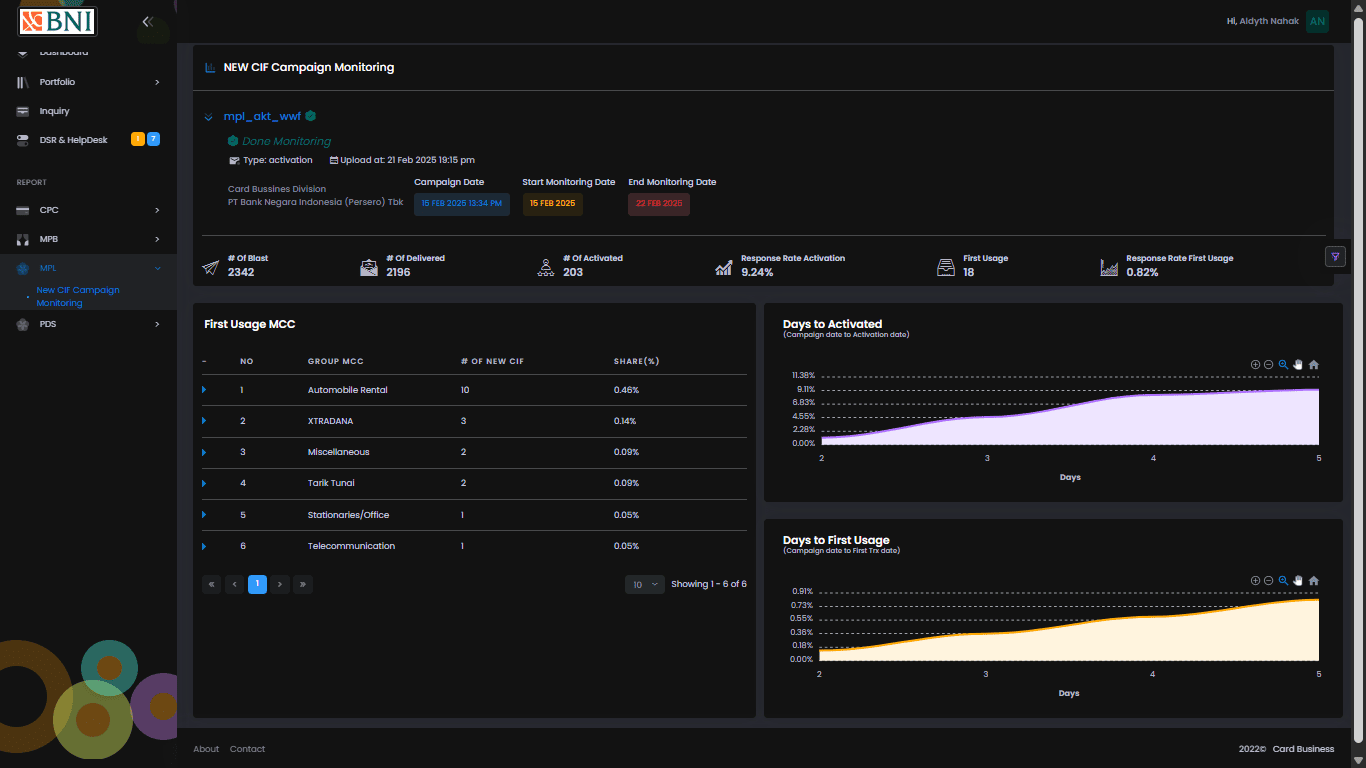This screenshot has width=1366, height=768.
Task: Collapse the mpl_akt_wwf campaign section
Action: [x=208, y=117]
